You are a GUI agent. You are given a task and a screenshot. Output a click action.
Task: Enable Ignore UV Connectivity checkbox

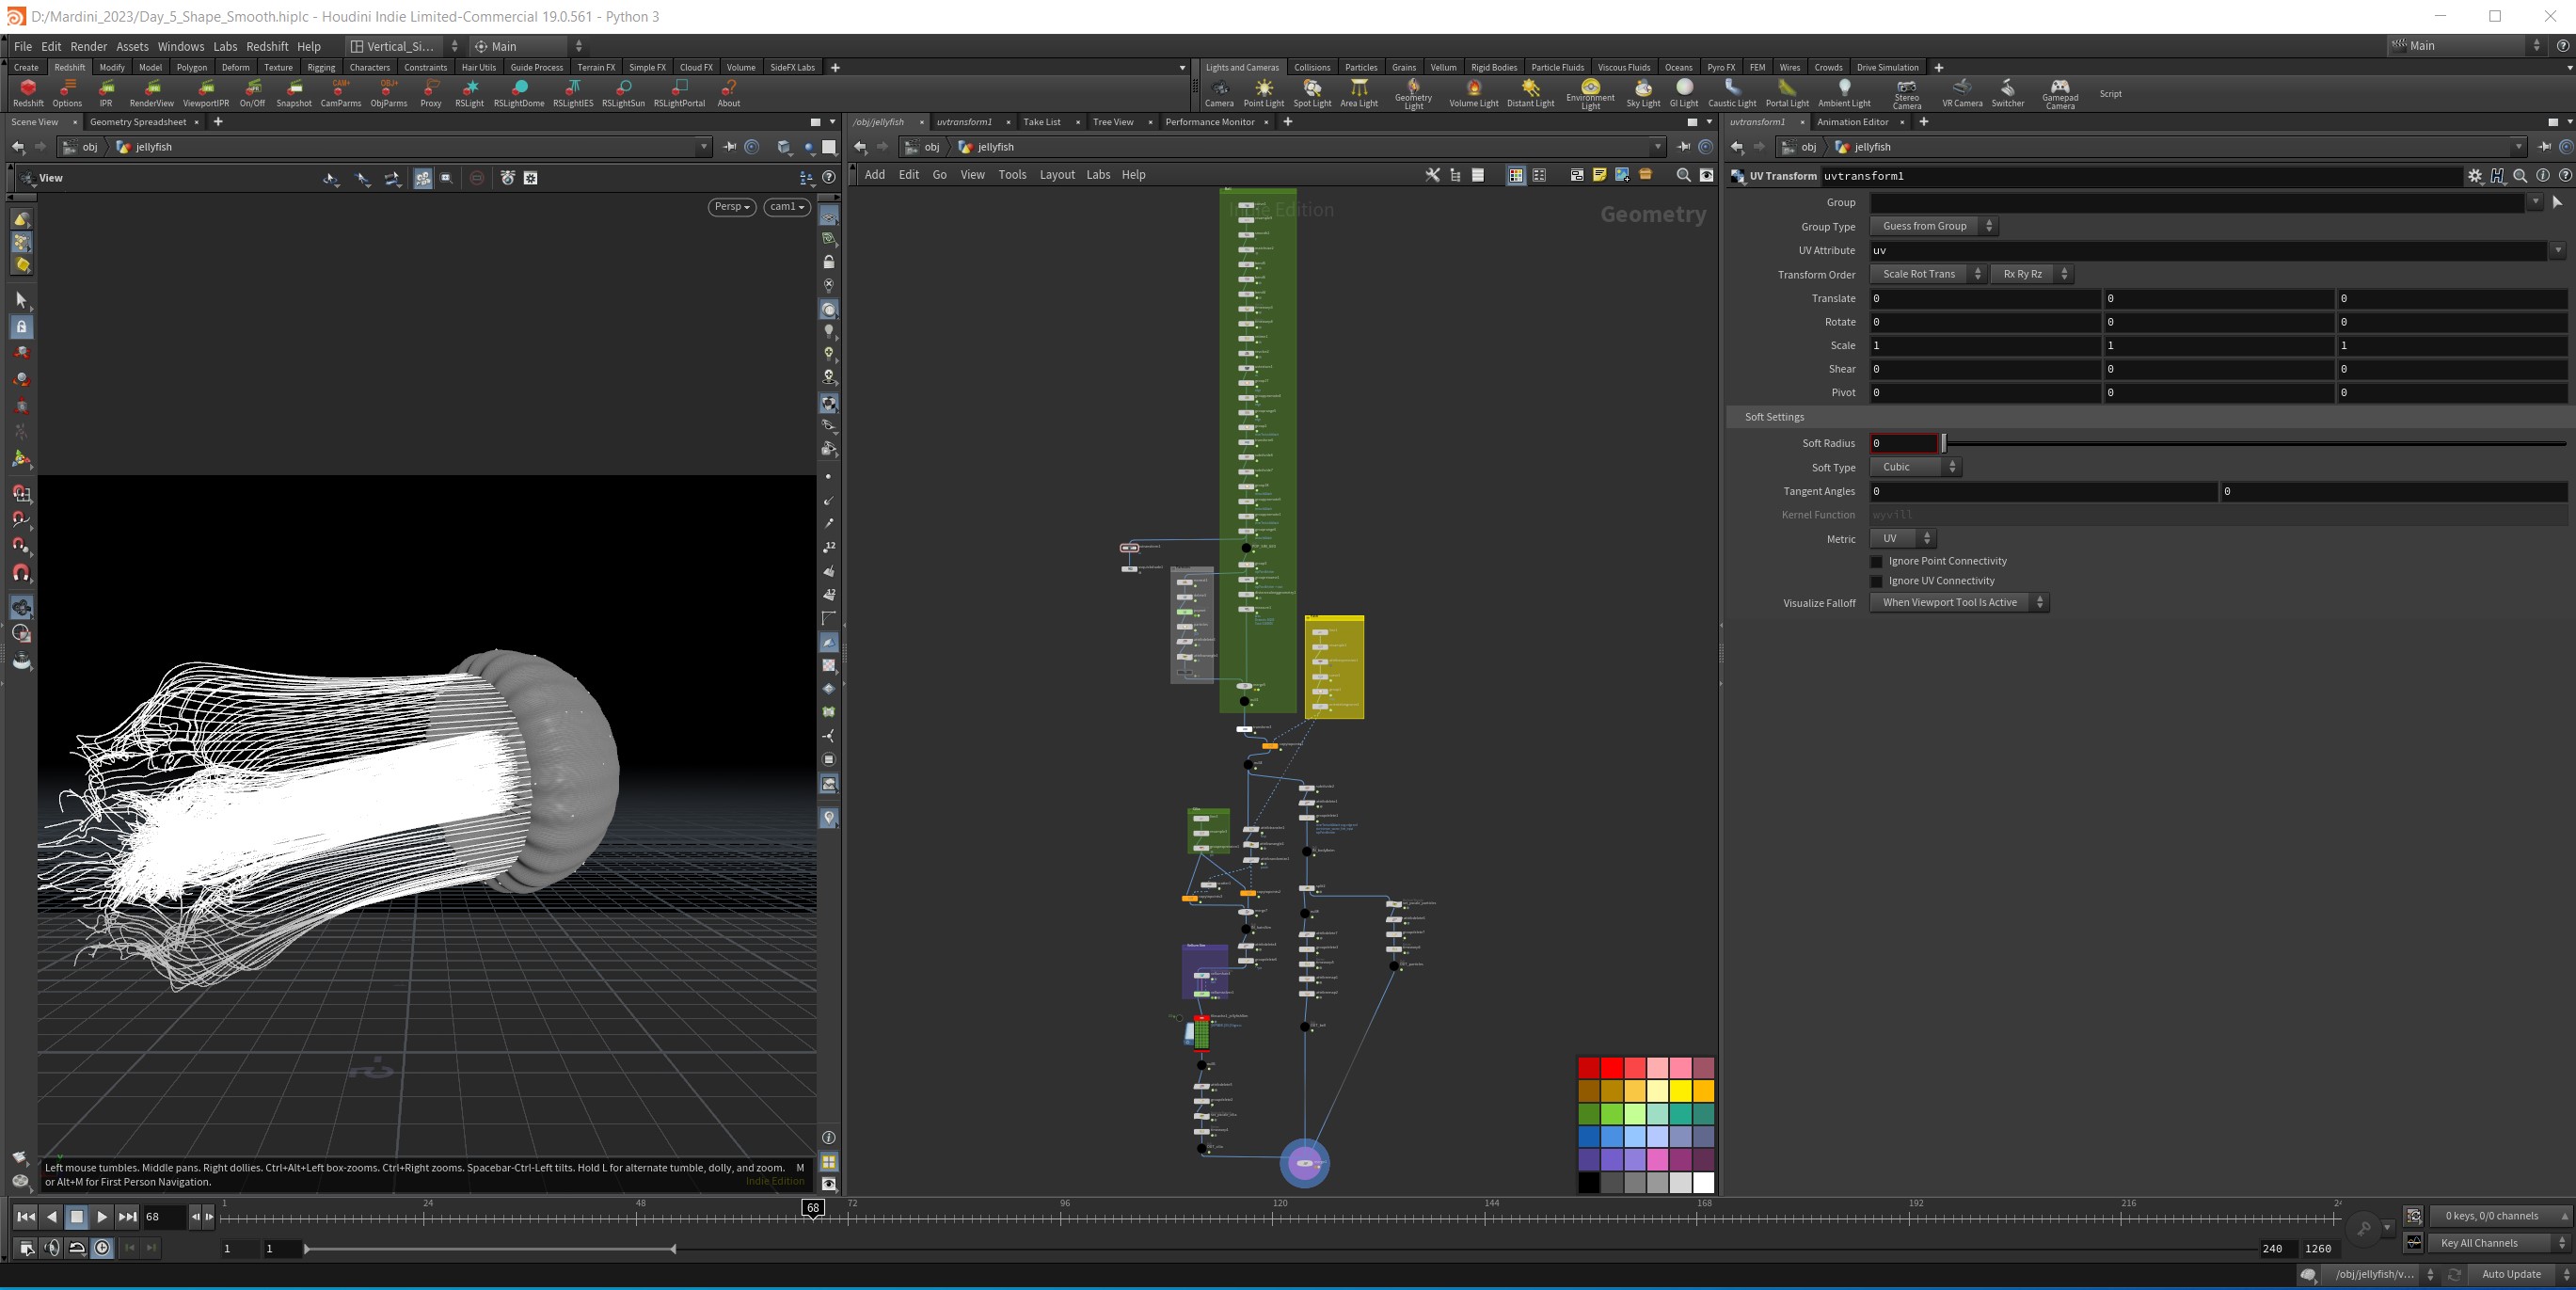pyautogui.click(x=1876, y=581)
